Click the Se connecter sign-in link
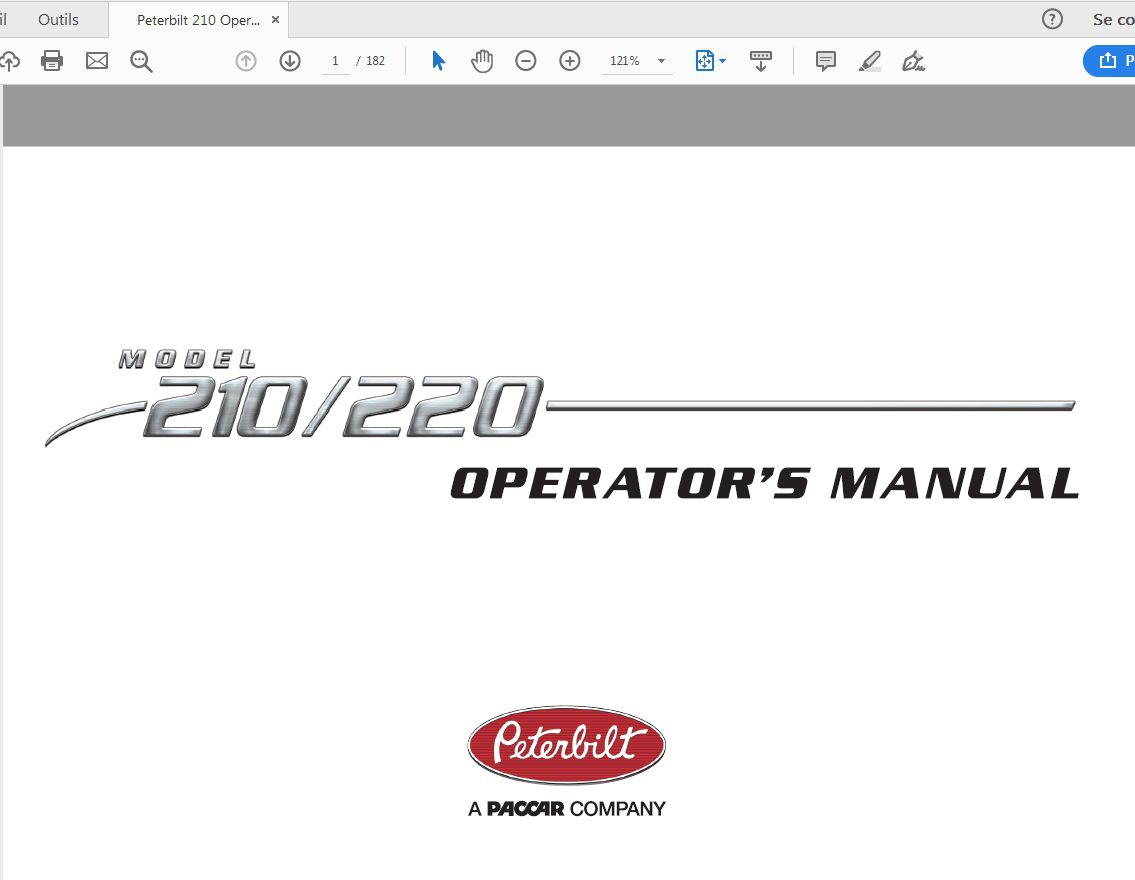The image size is (1135, 880). pos(1113,20)
